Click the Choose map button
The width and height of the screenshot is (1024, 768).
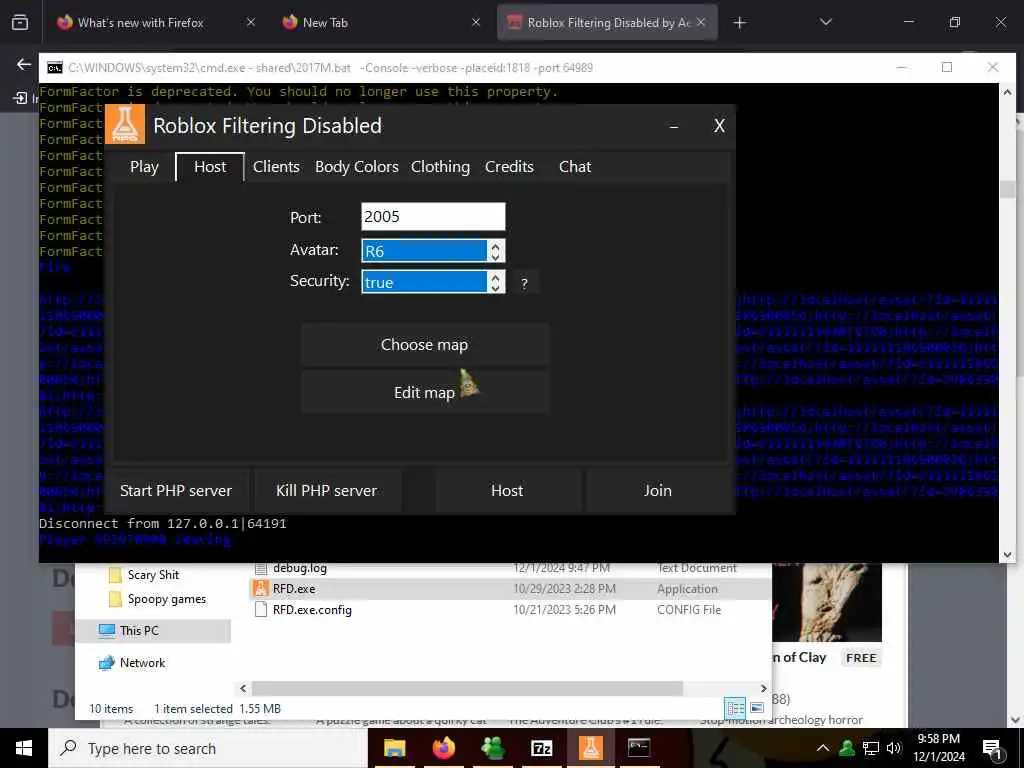click(424, 344)
